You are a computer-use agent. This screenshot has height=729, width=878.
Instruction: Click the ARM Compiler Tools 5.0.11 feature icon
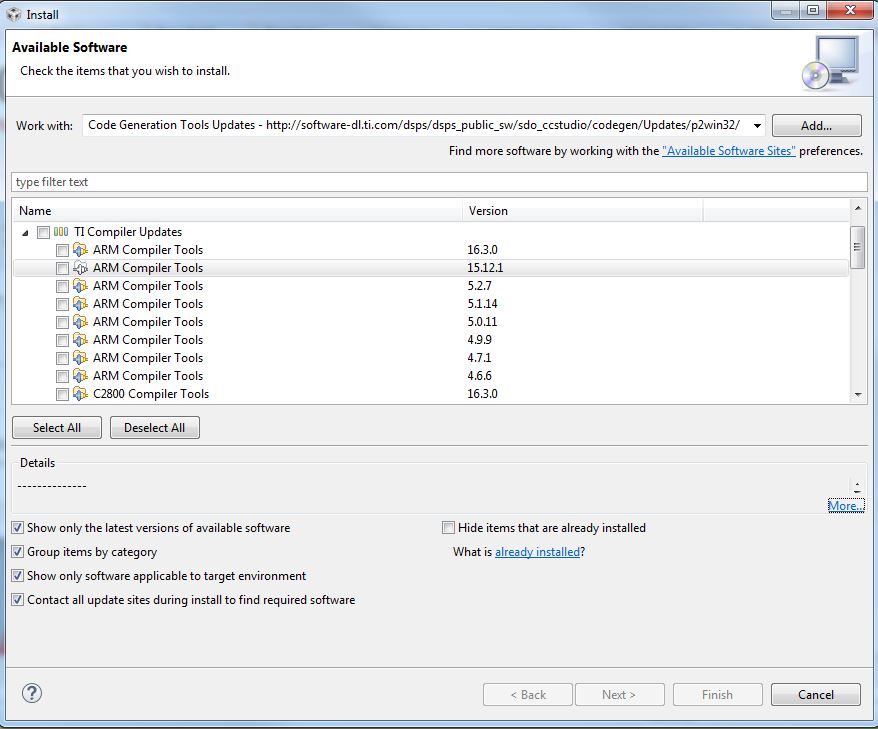[x=80, y=321]
